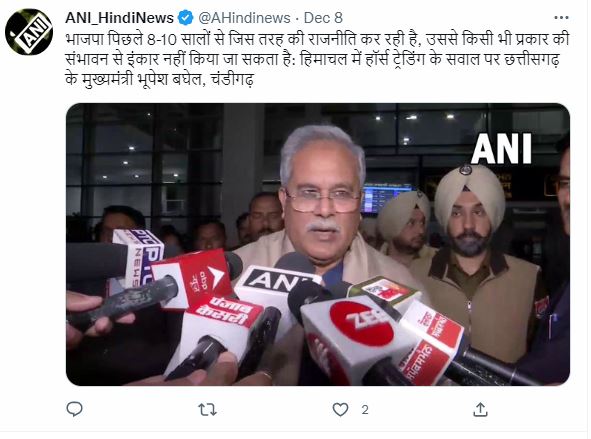The width and height of the screenshot is (591, 439).
Task: Open the three-dot more options menu
Action: coord(561,18)
